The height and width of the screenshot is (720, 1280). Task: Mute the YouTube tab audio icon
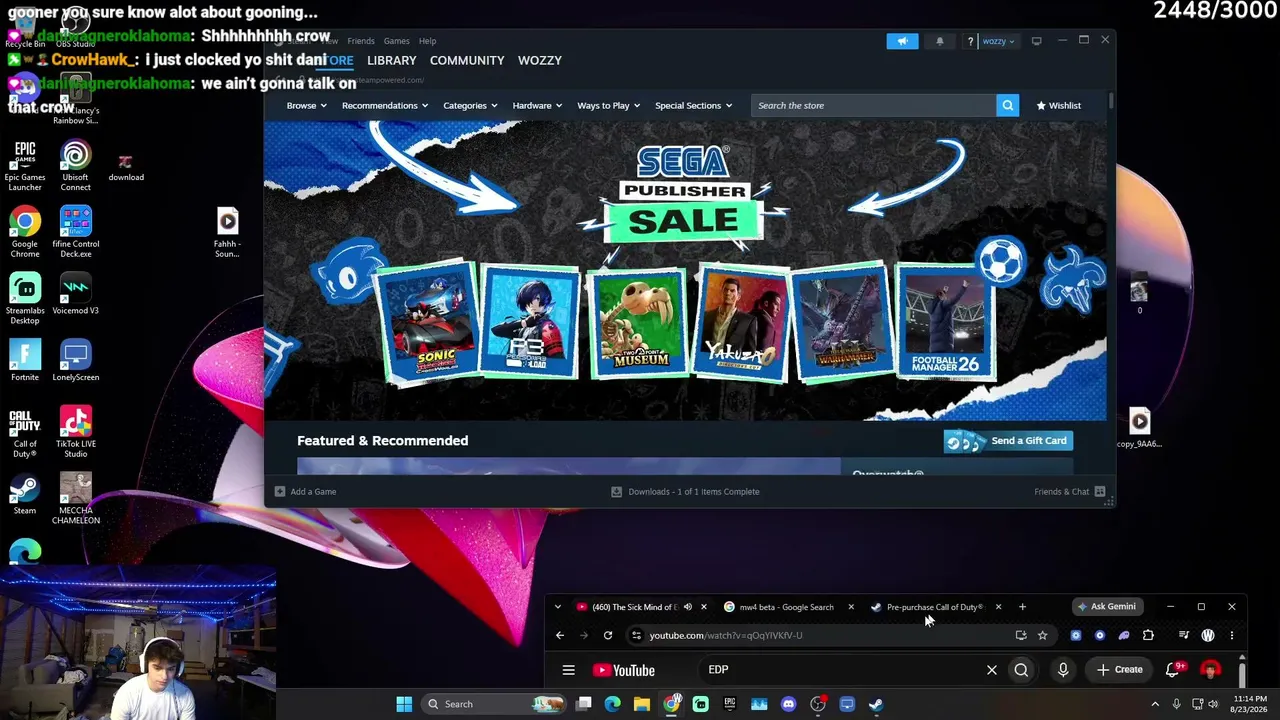coord(687,607)
